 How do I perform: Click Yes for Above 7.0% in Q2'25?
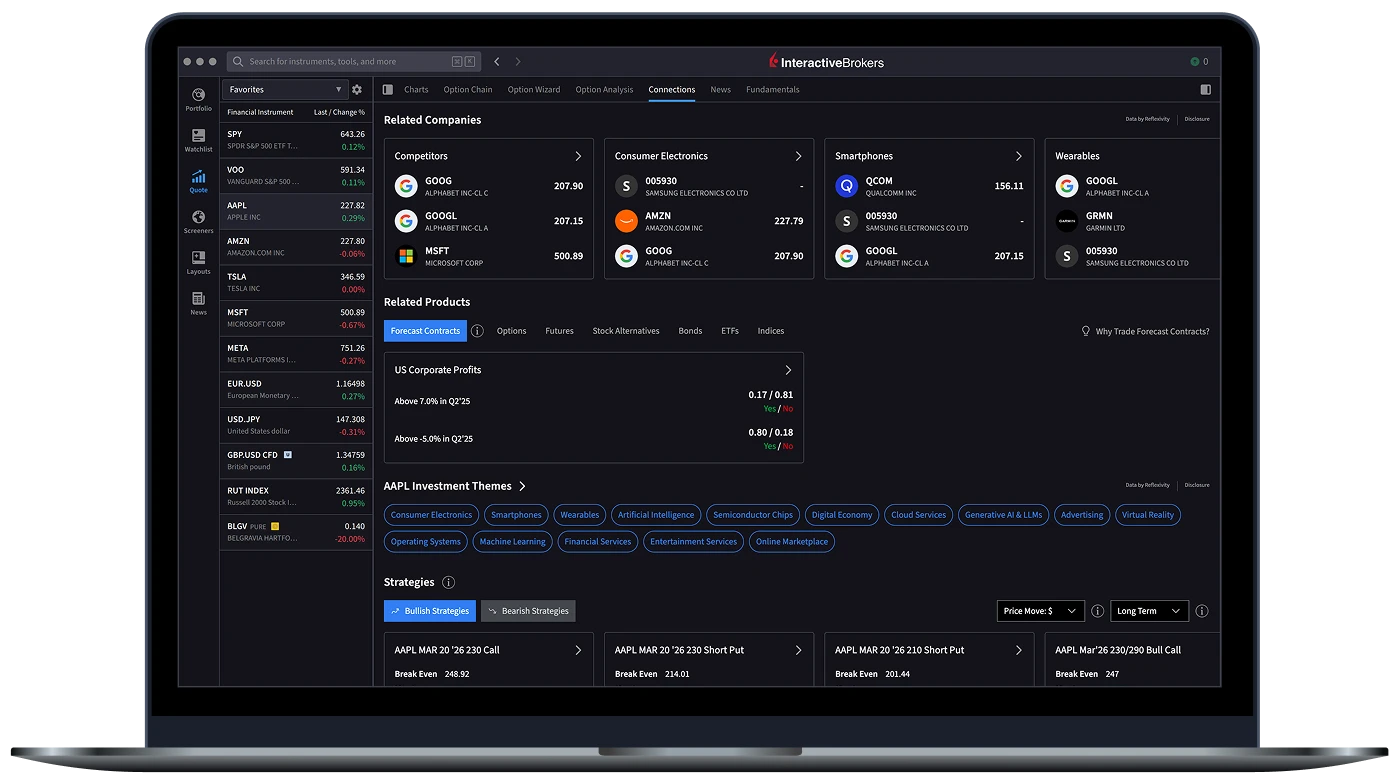click(769, 409)
